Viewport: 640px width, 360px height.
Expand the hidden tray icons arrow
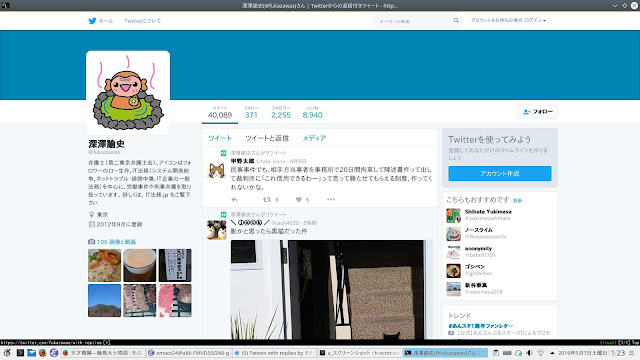(552, 353)
